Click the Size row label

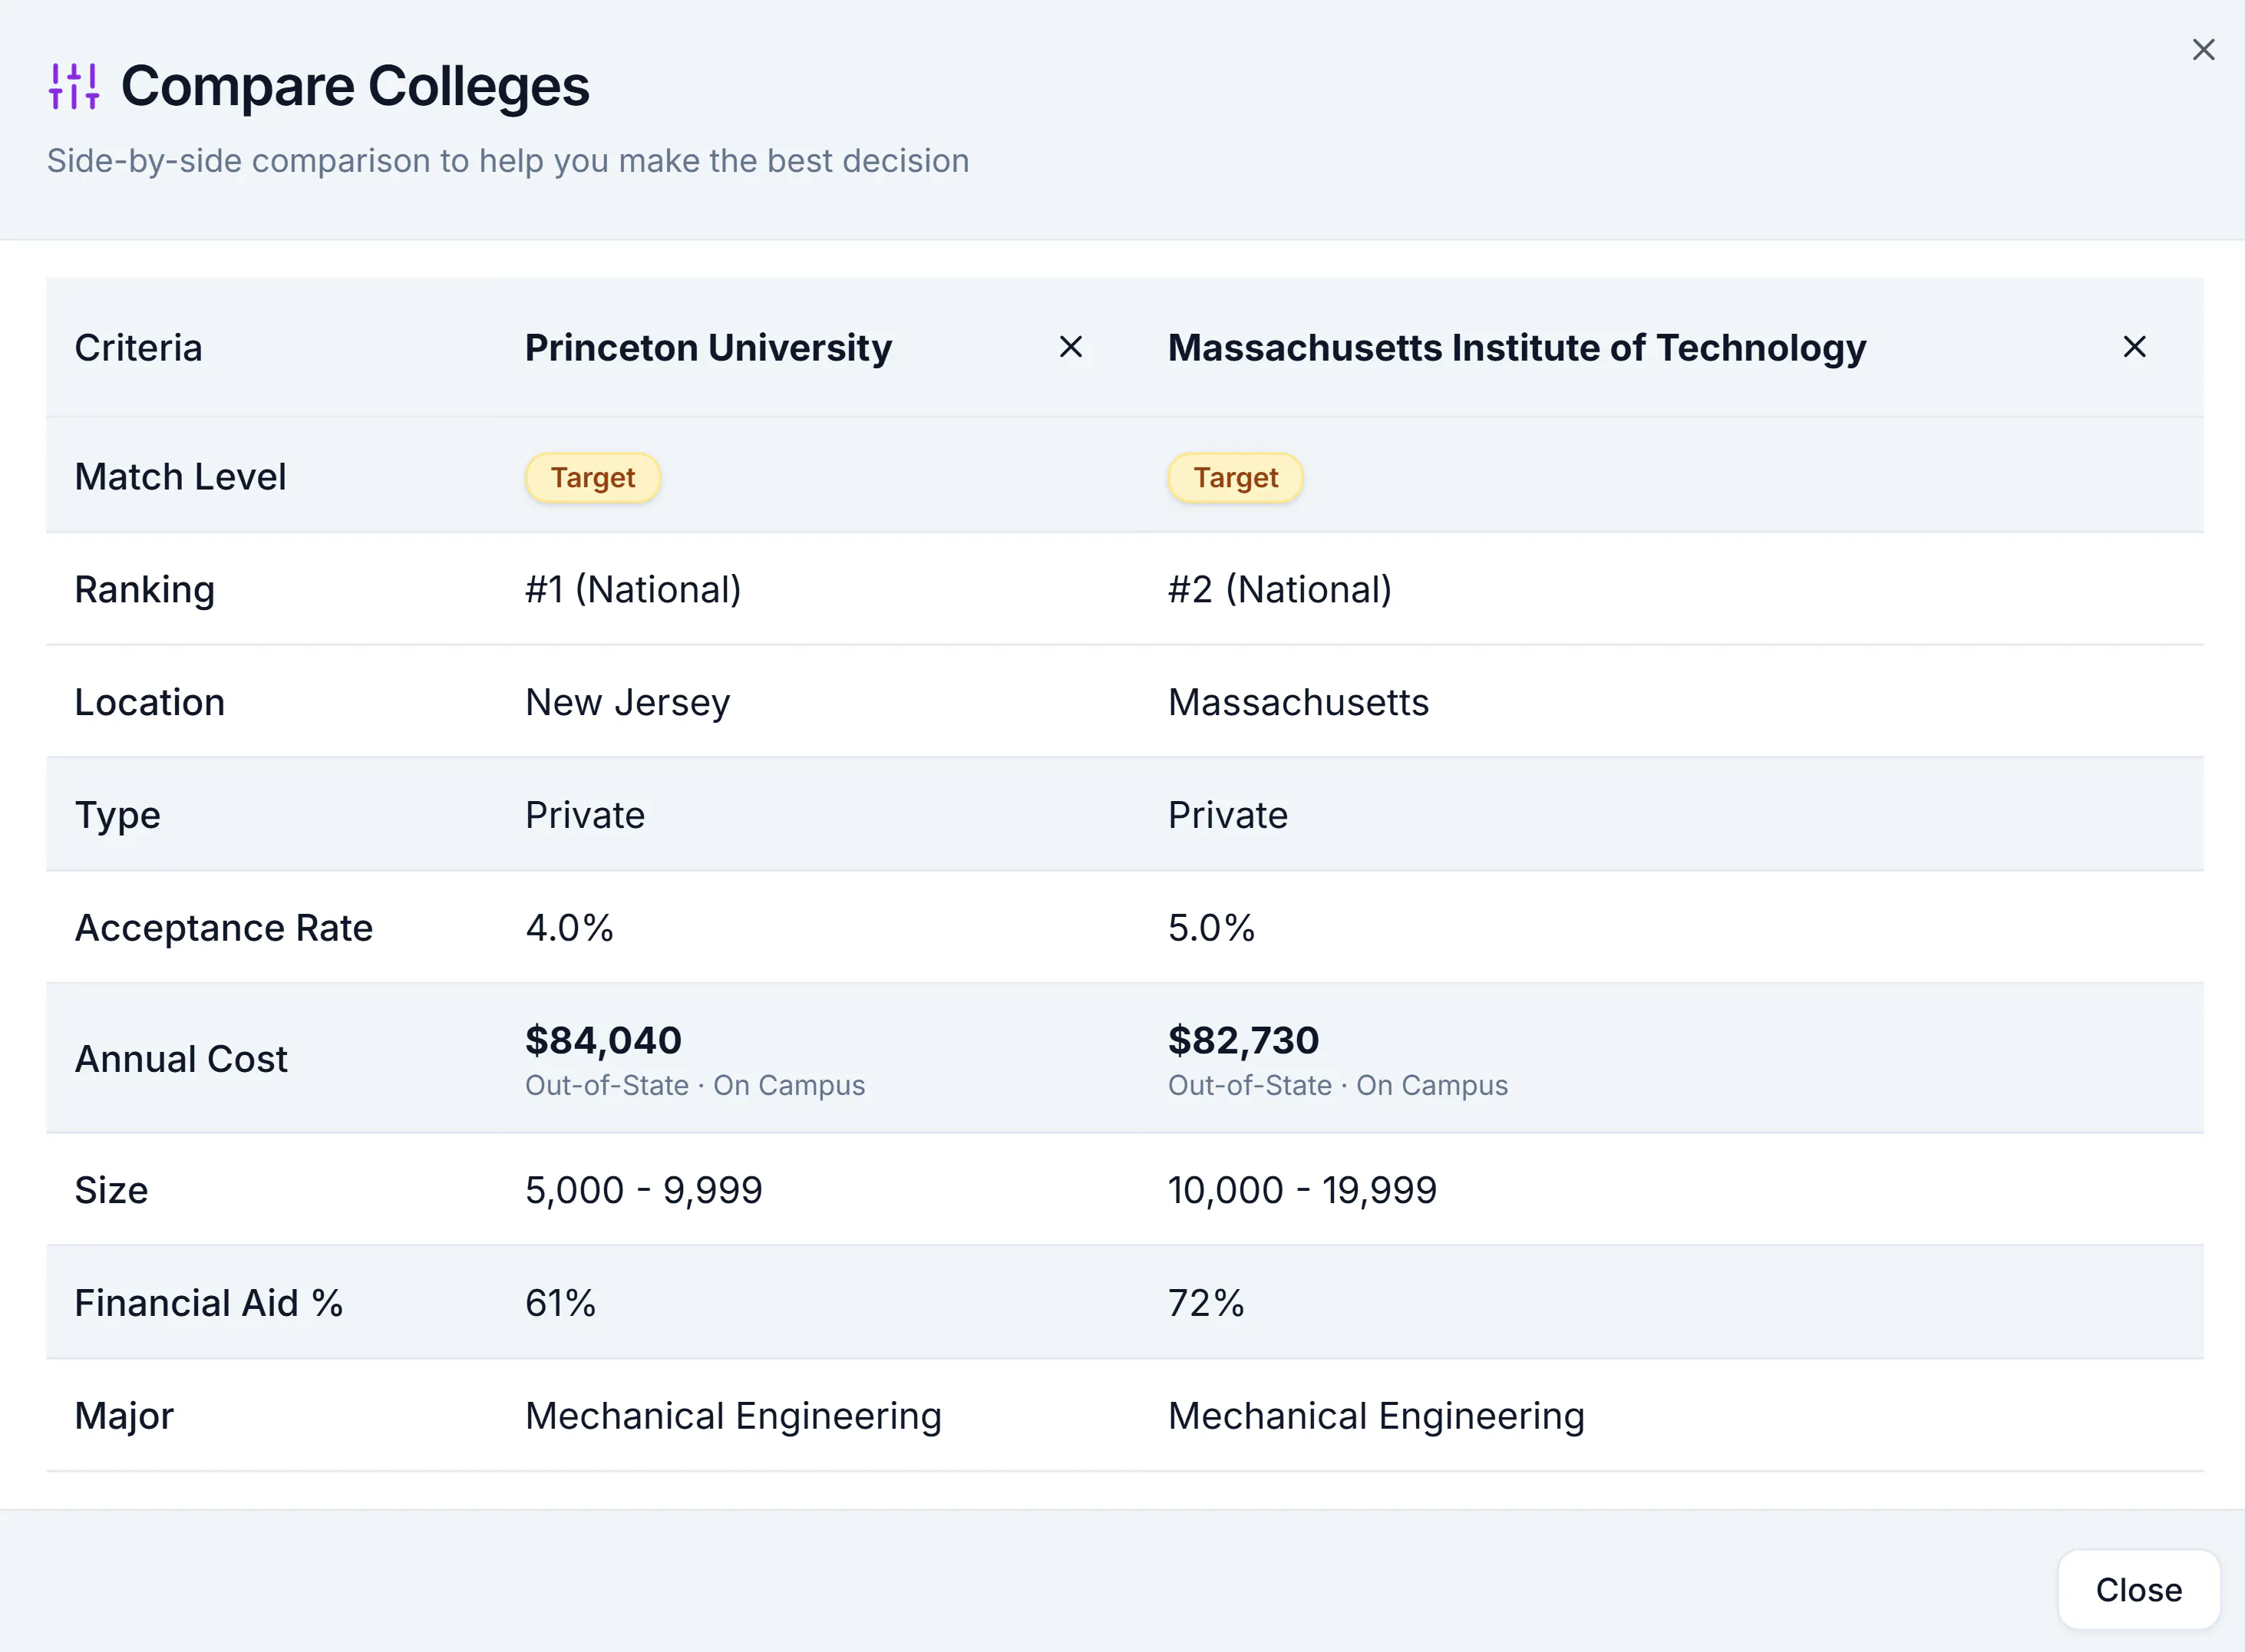112,1190
